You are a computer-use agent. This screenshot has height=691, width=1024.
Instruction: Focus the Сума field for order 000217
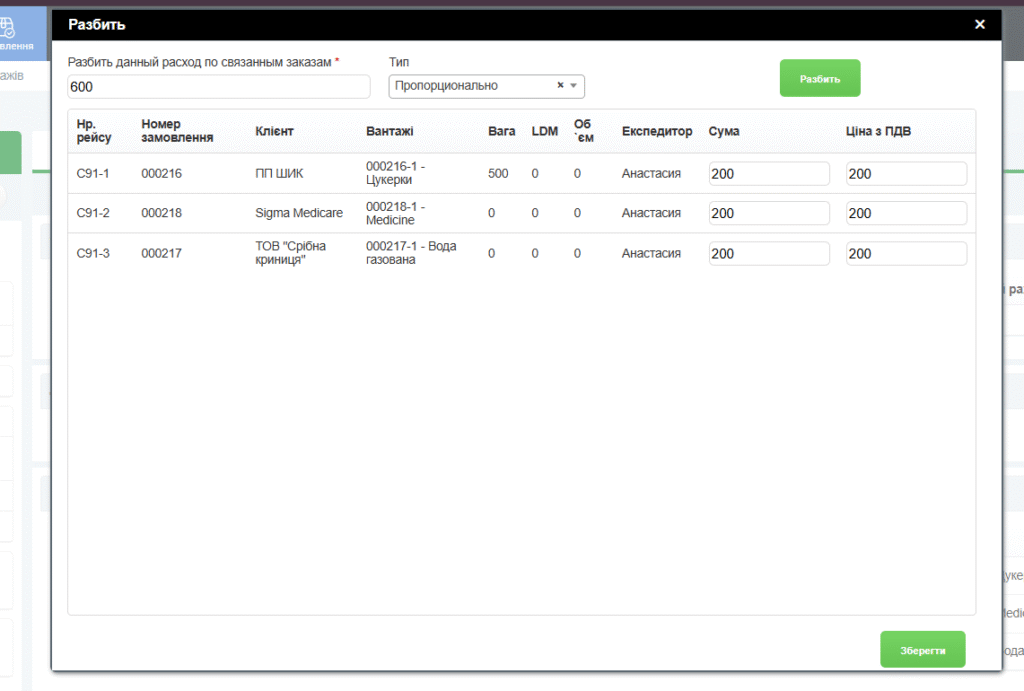tap(769, 253)
